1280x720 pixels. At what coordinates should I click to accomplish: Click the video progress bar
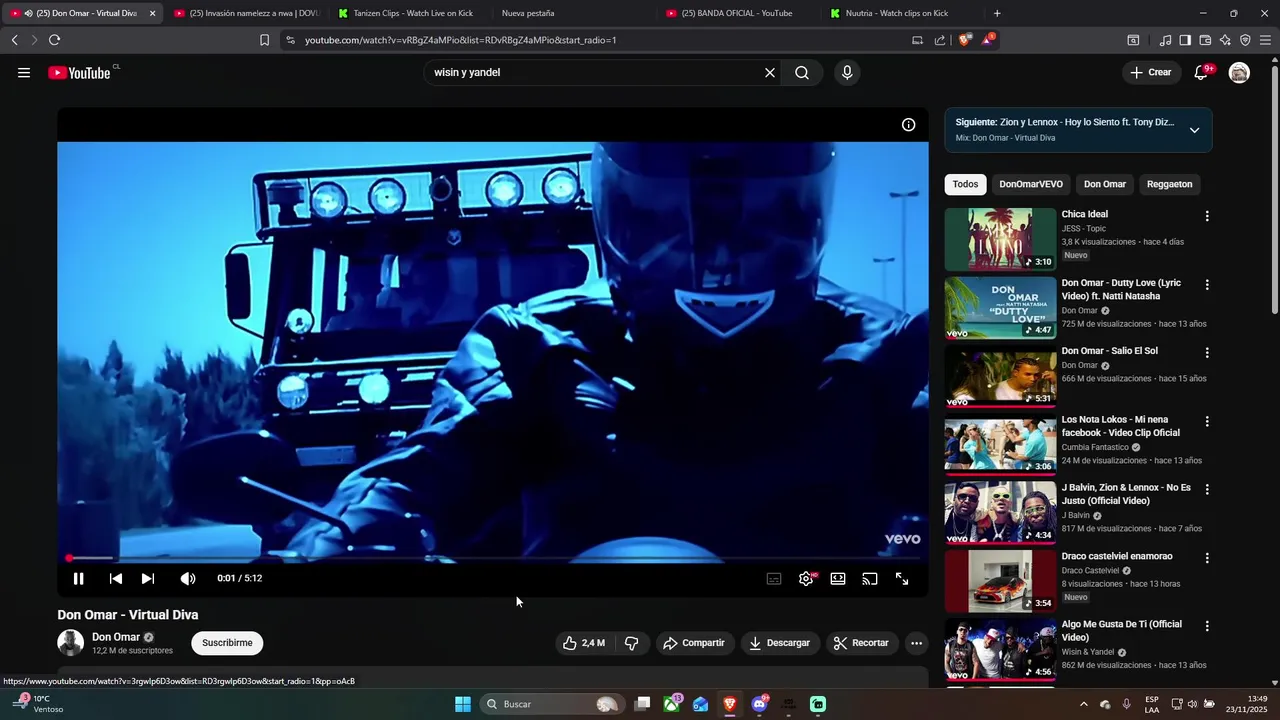coord(492,558)
